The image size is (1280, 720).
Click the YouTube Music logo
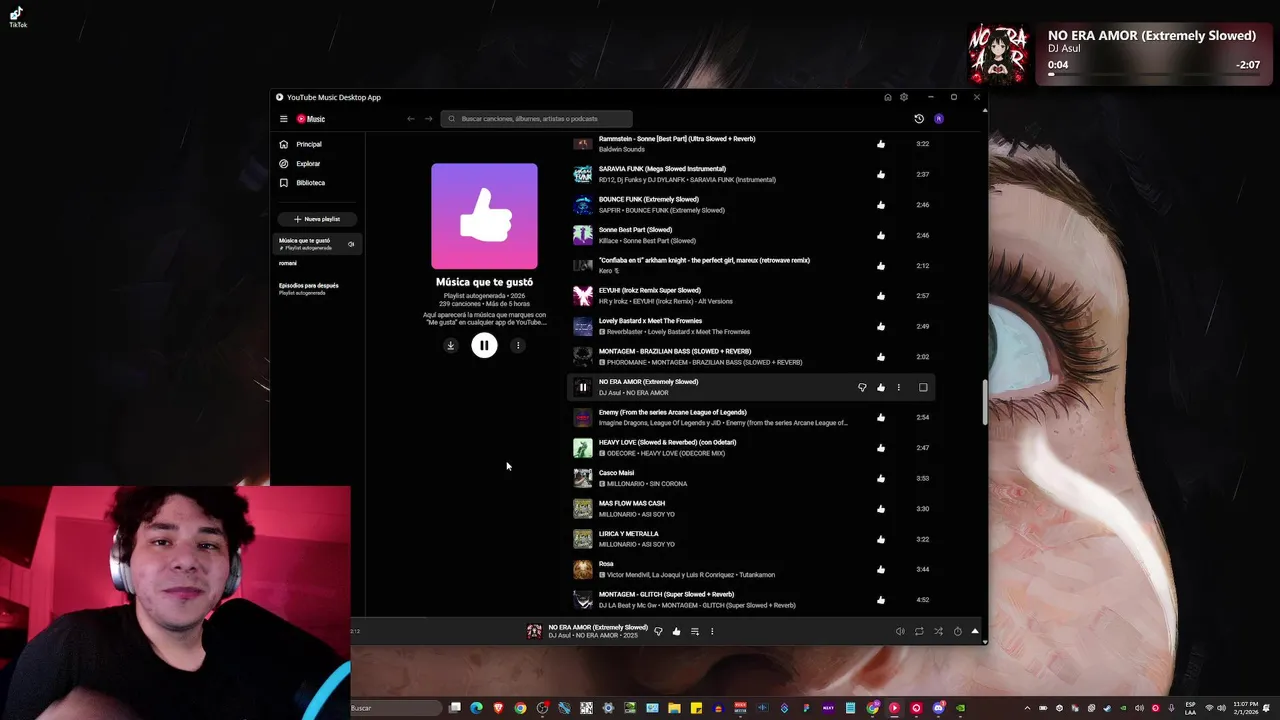tap(311, 119)
